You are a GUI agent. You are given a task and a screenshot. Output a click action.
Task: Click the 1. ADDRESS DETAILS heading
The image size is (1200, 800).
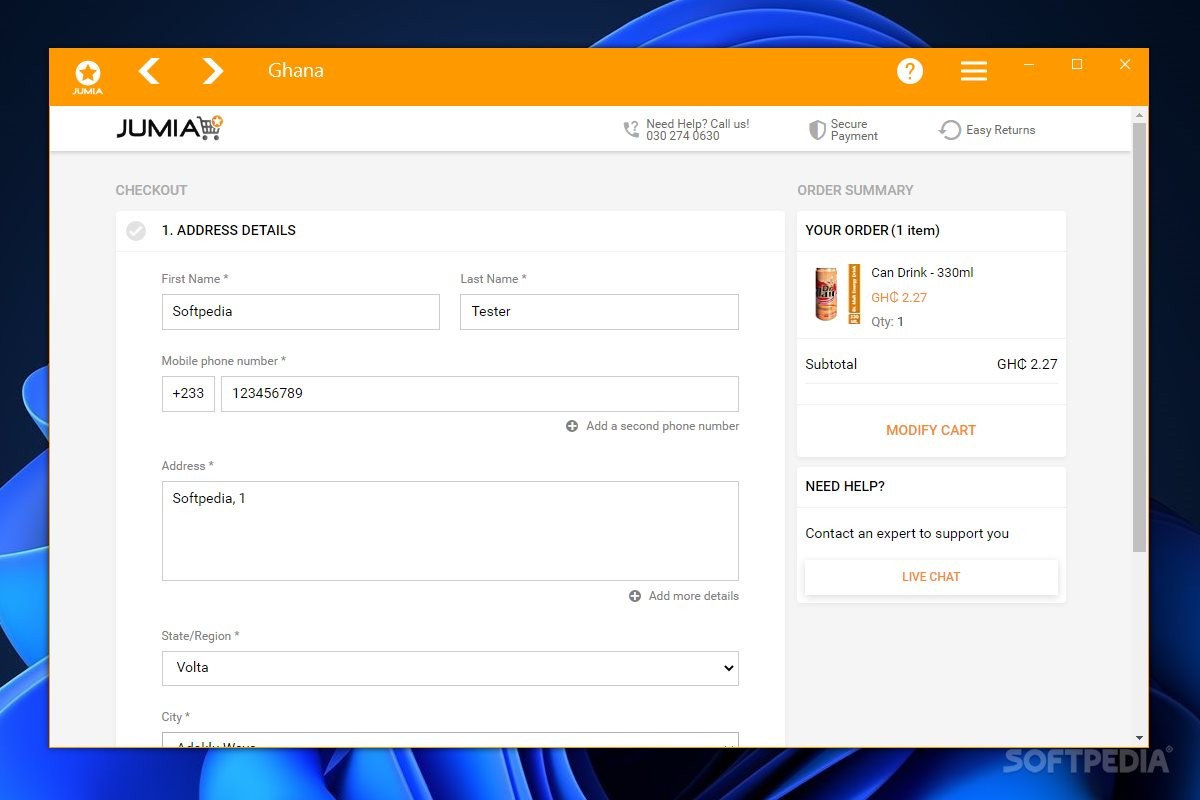click(x=229, y=230)
